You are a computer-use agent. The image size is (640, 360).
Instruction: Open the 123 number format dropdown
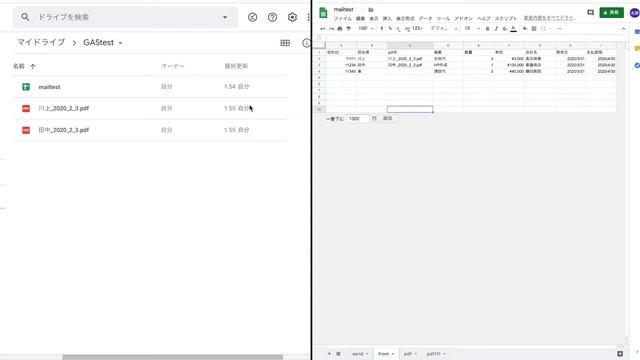(417, 29)
